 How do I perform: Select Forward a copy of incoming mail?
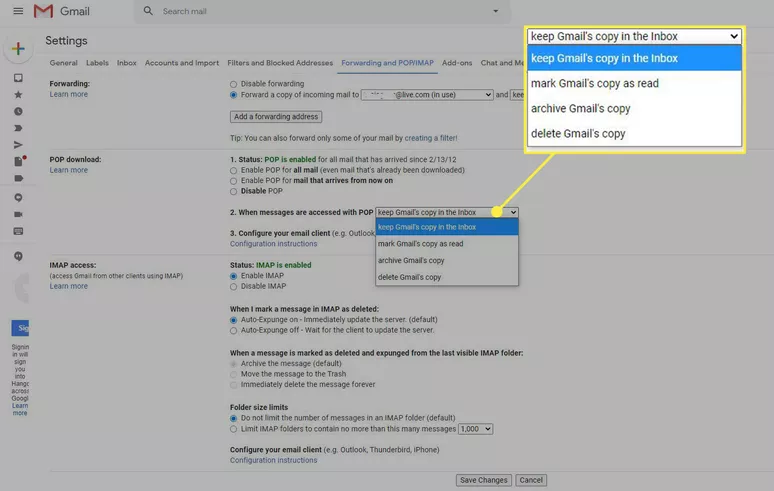click(233, 95)
